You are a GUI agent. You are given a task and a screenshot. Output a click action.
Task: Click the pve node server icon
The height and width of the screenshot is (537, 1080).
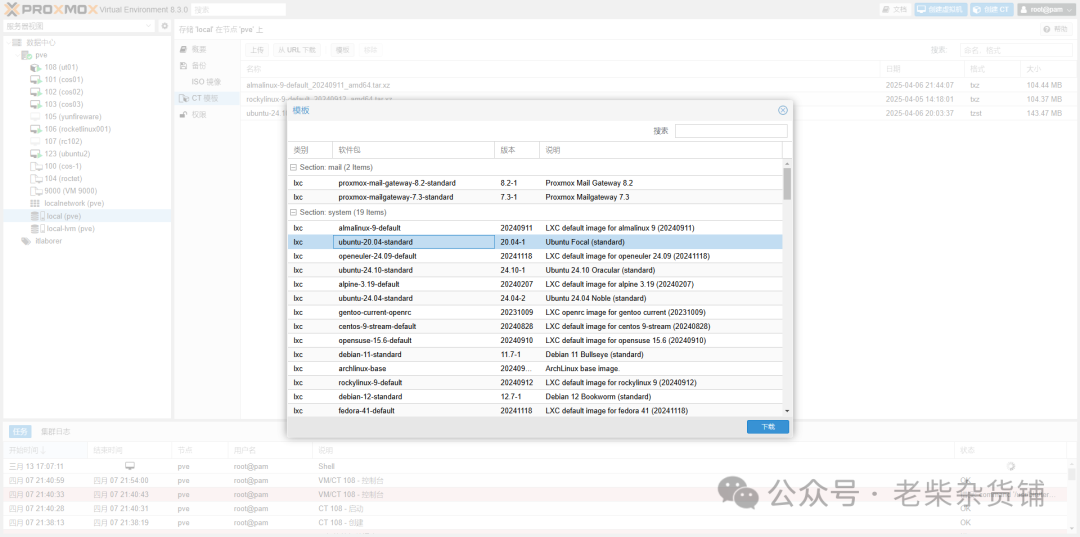click(26, 55)
